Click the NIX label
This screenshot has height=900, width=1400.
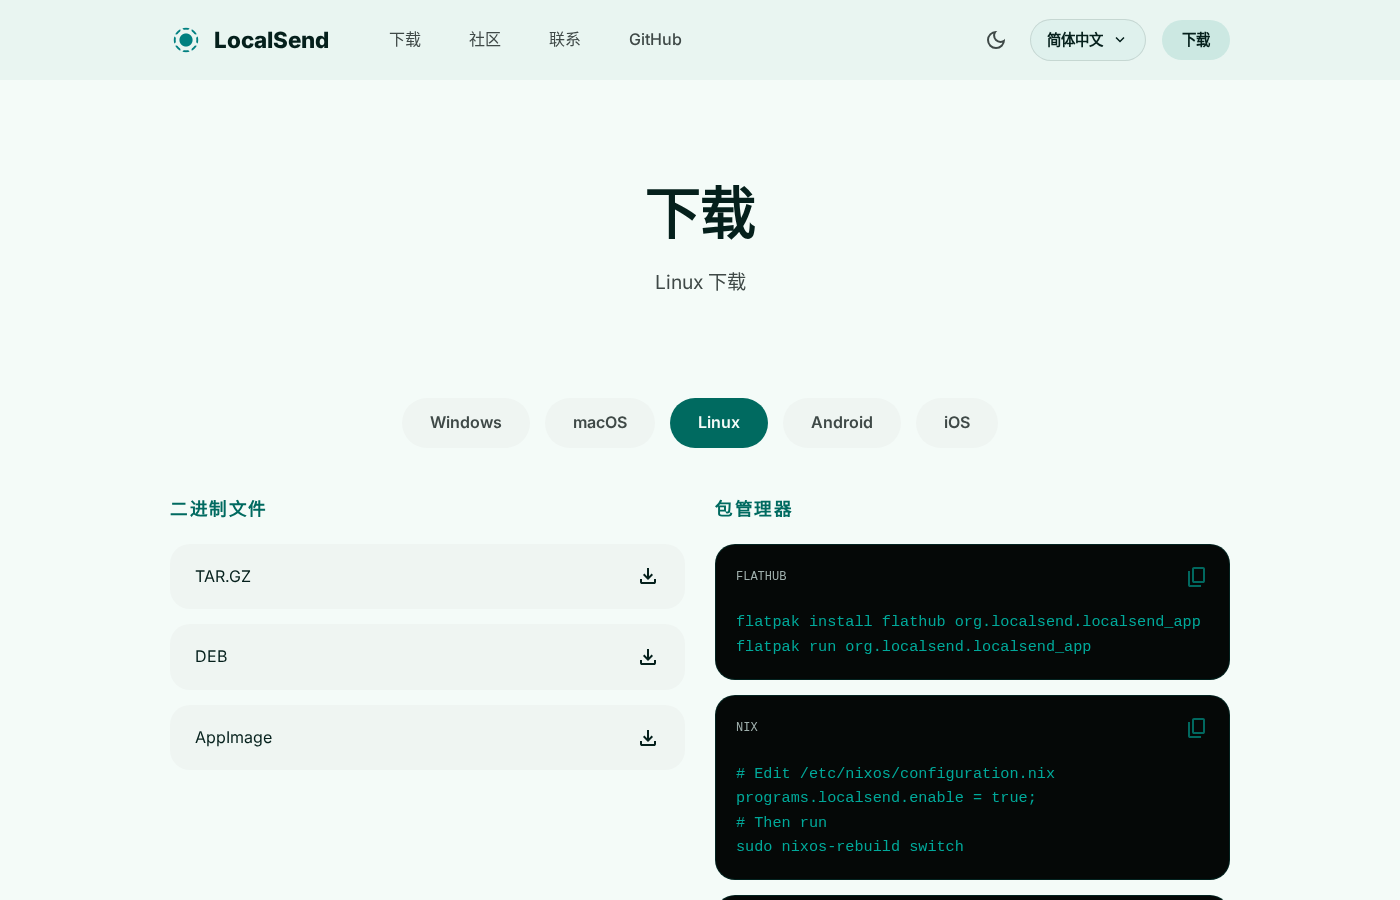[747, 727]
